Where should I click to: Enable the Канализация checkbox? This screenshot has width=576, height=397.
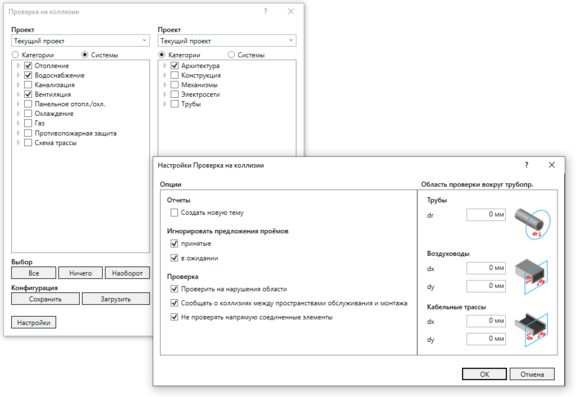(x=28, y=85)
